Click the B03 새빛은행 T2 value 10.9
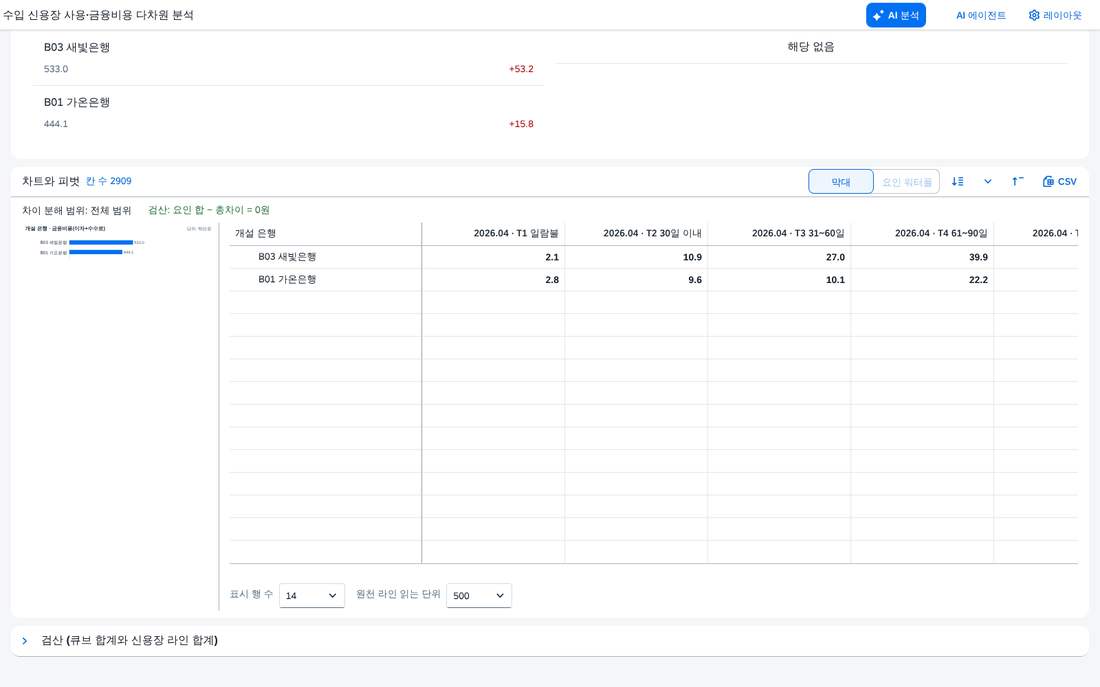The image size is (1100, 687). pos(692,258)
